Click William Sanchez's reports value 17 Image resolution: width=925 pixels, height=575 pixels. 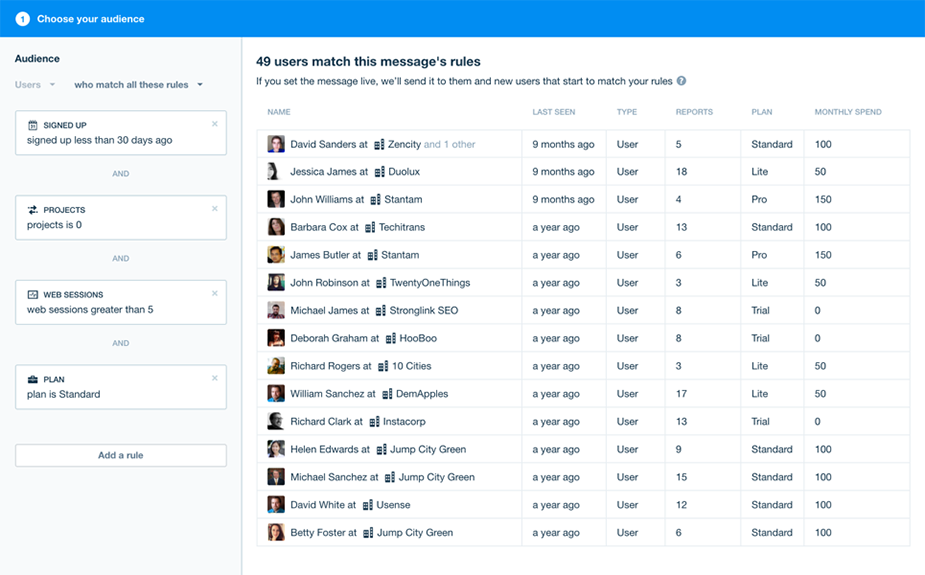pos(681,393)
